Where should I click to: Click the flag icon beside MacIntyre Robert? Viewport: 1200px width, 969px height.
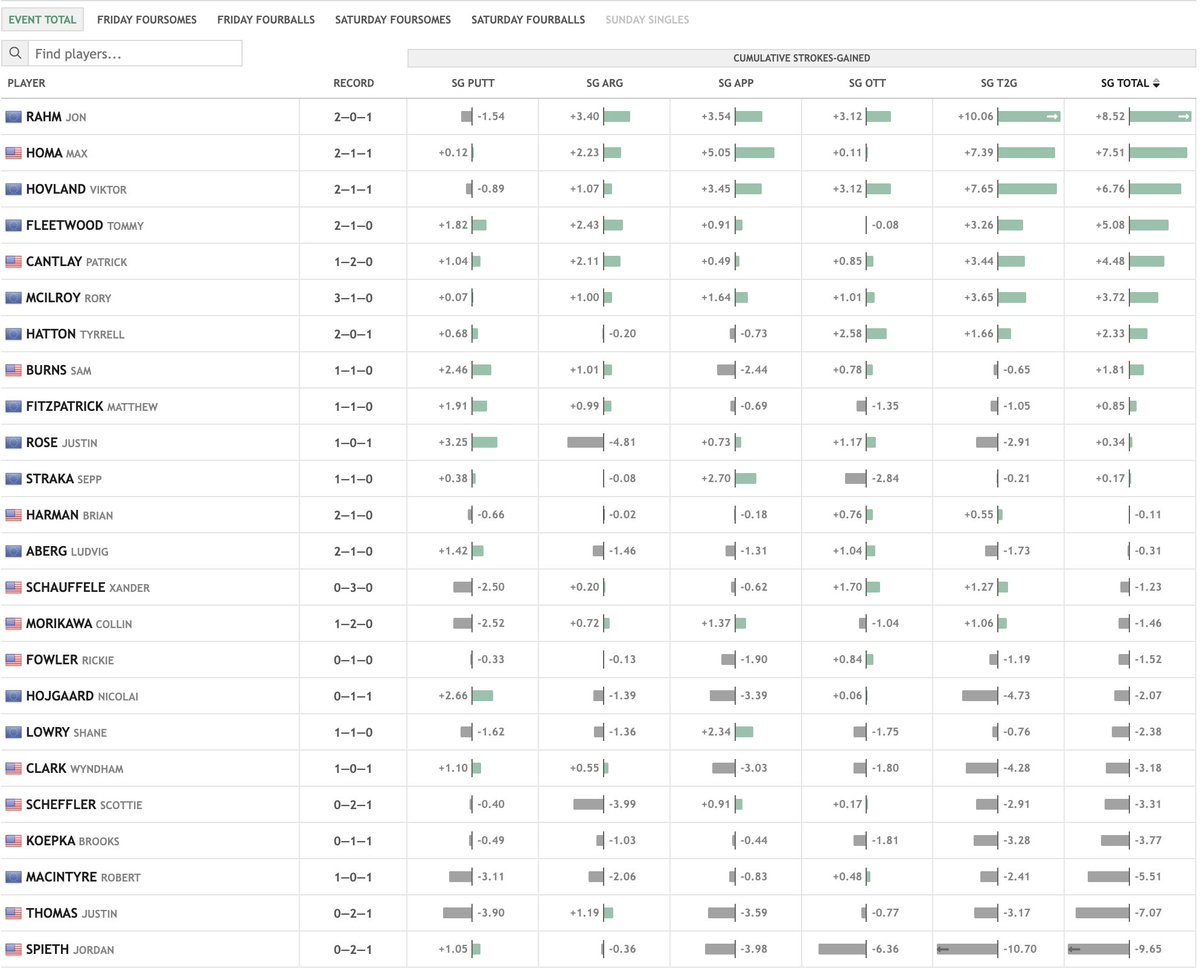tap(13, 876)
